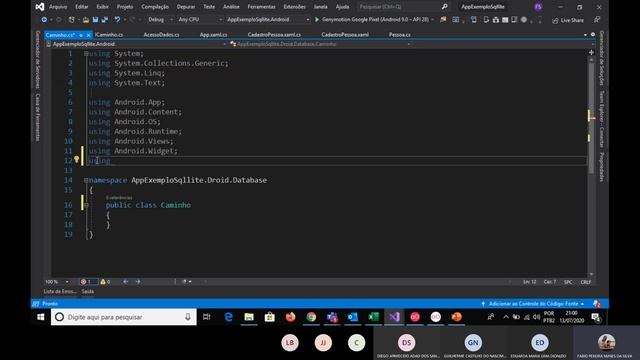The width and height of the screenshot is (640, 360).
Task: Click the warning count triangle indicator
Action: (105, 282)
